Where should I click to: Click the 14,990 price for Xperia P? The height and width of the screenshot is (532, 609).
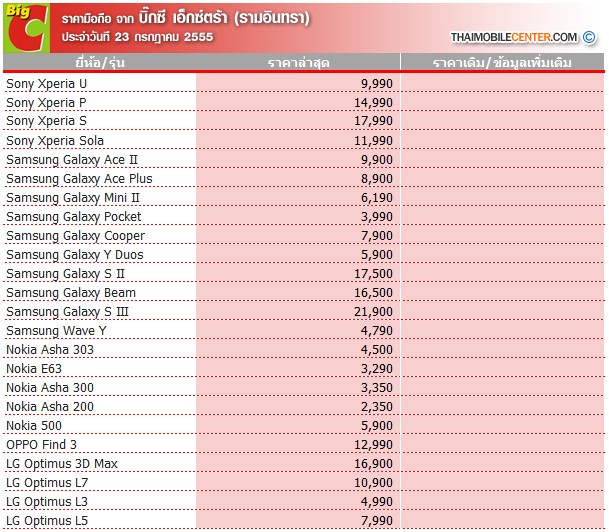[x=373, y=103]
